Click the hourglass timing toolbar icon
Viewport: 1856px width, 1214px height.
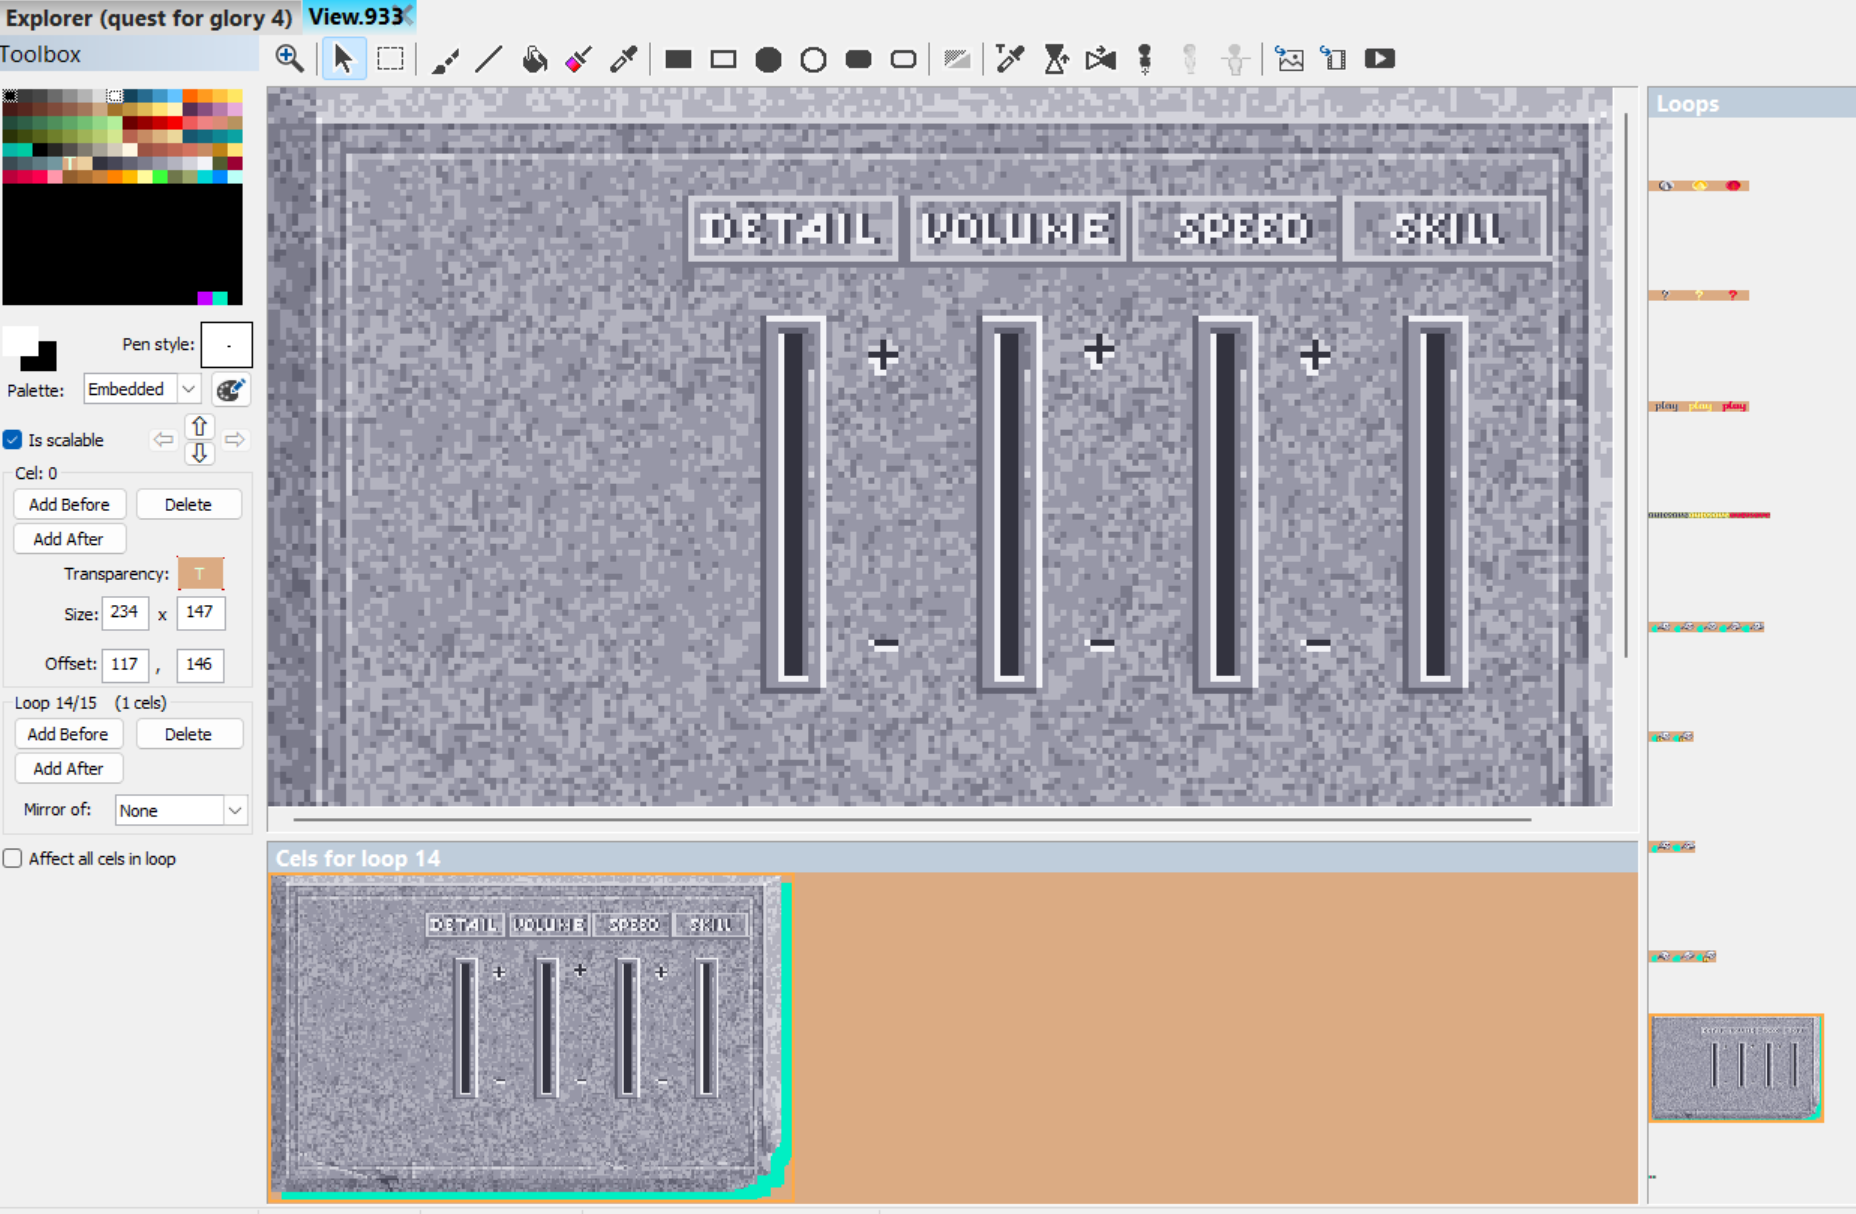(x=1055, y=59)
